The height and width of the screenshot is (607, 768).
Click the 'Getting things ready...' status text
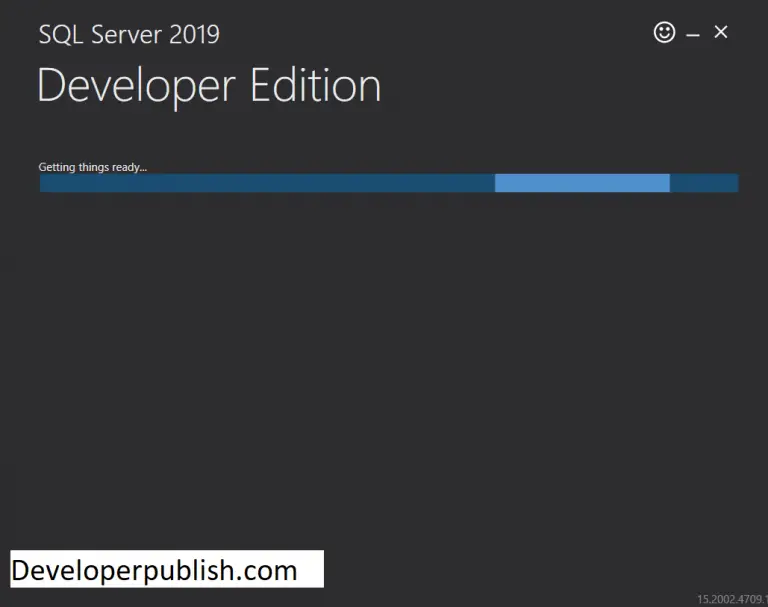[93, 167]
